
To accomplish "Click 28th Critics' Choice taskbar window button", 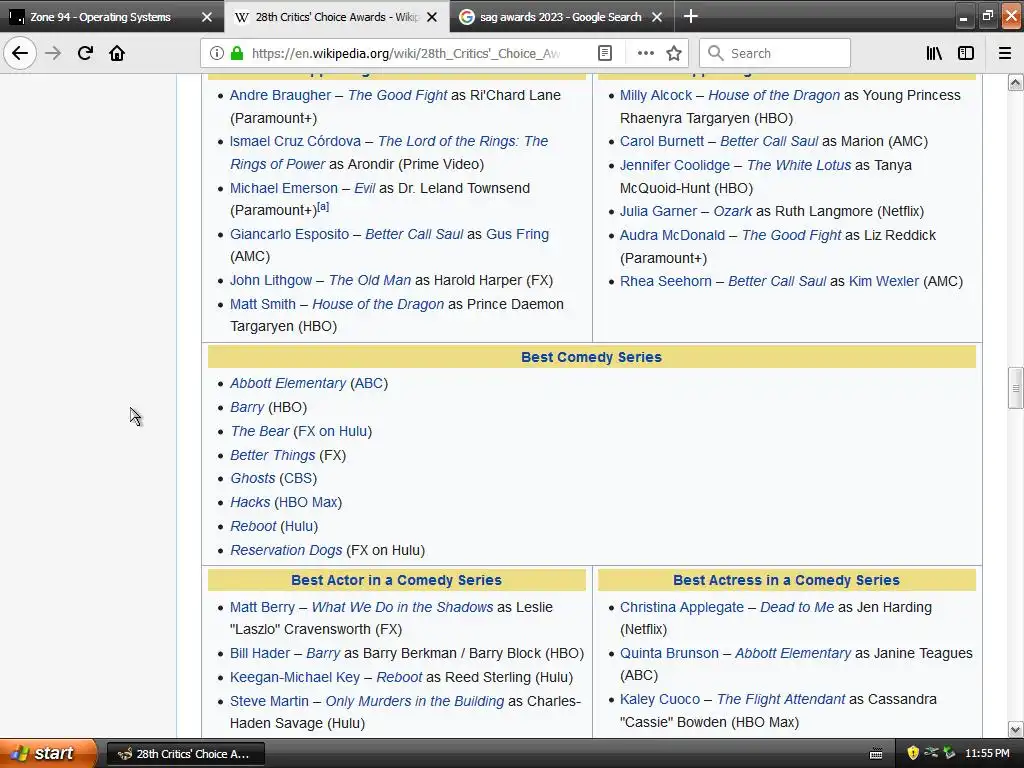I will pyautogui.click(x=185, y=754).
